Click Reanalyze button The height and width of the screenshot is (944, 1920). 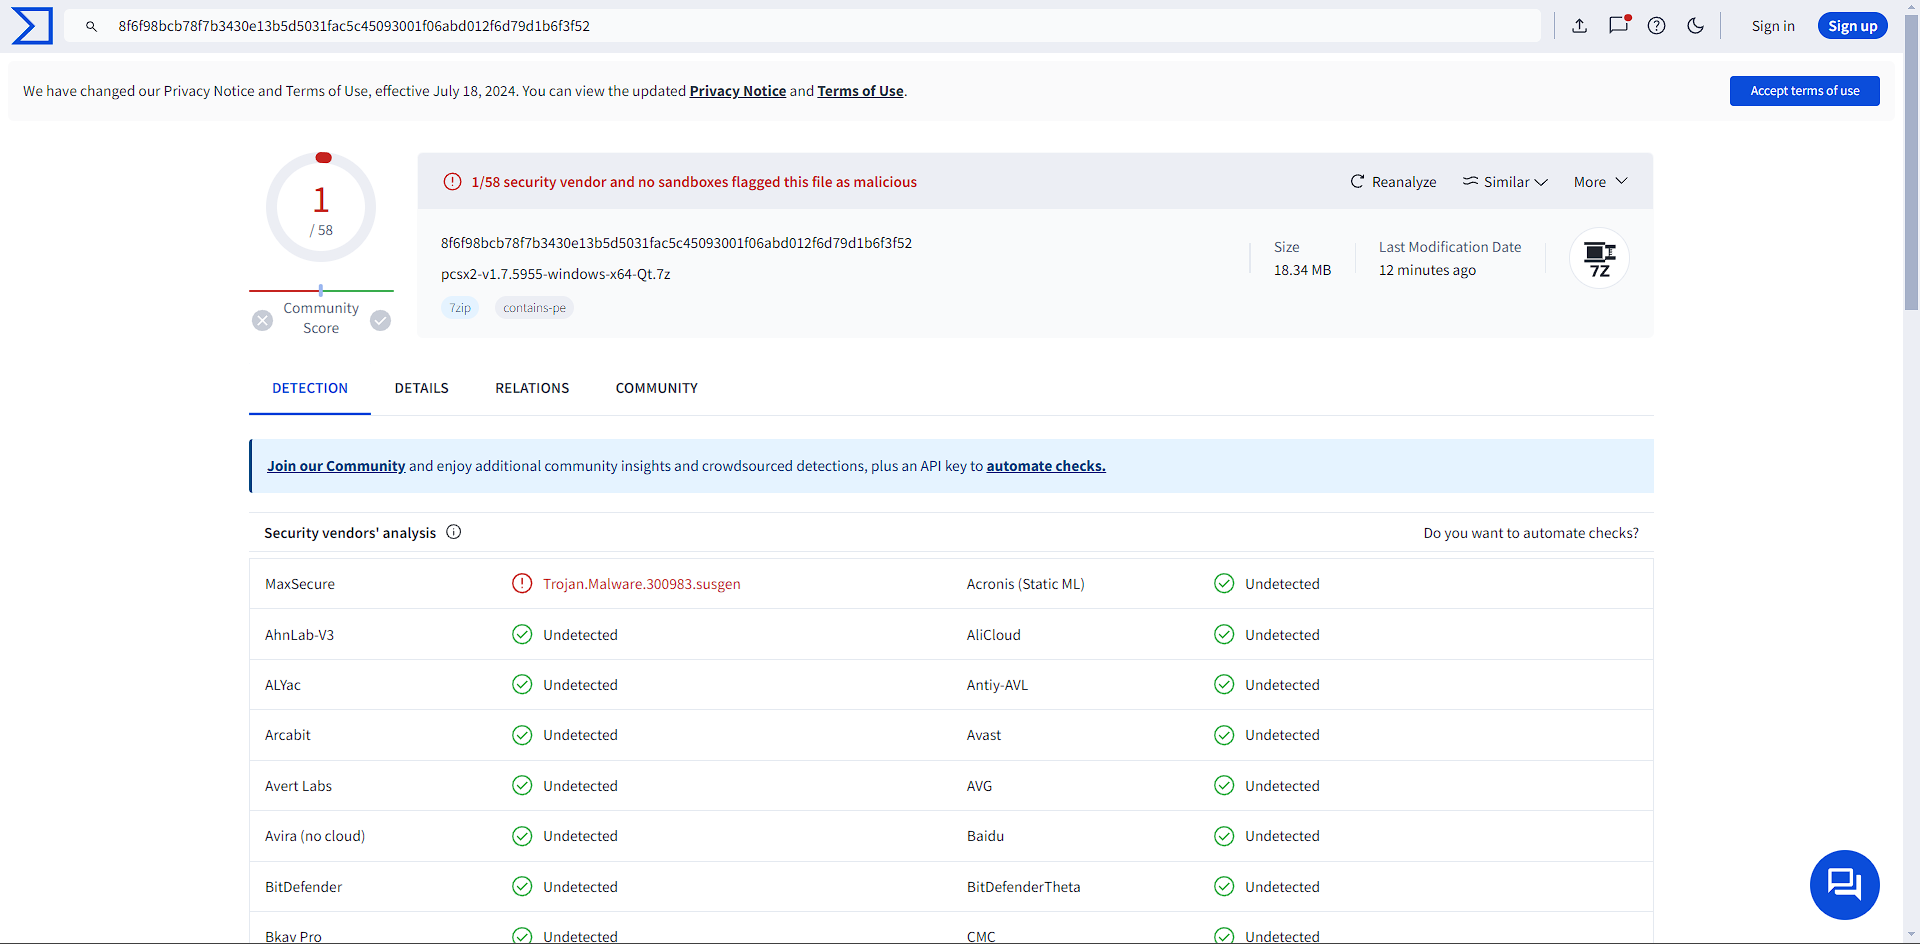(1393, 182)
